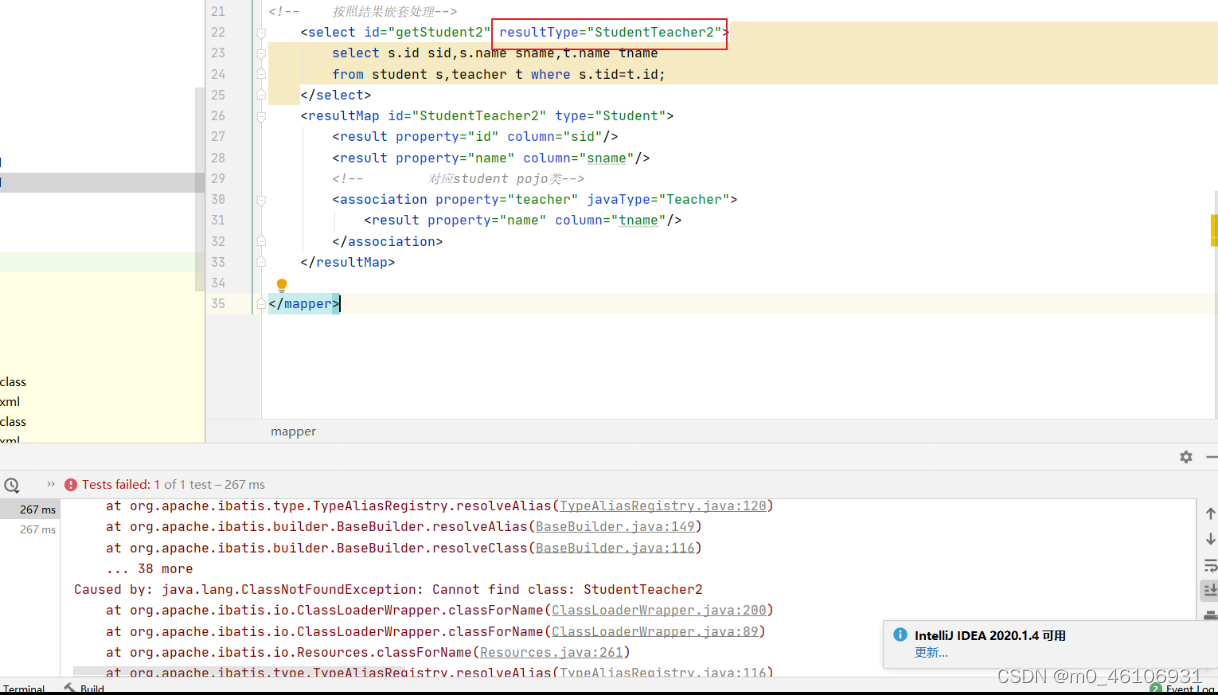Toggle soft-wrap in the console output
The width and height of the screenshot is (1218, 695).
click(1210, 565)
